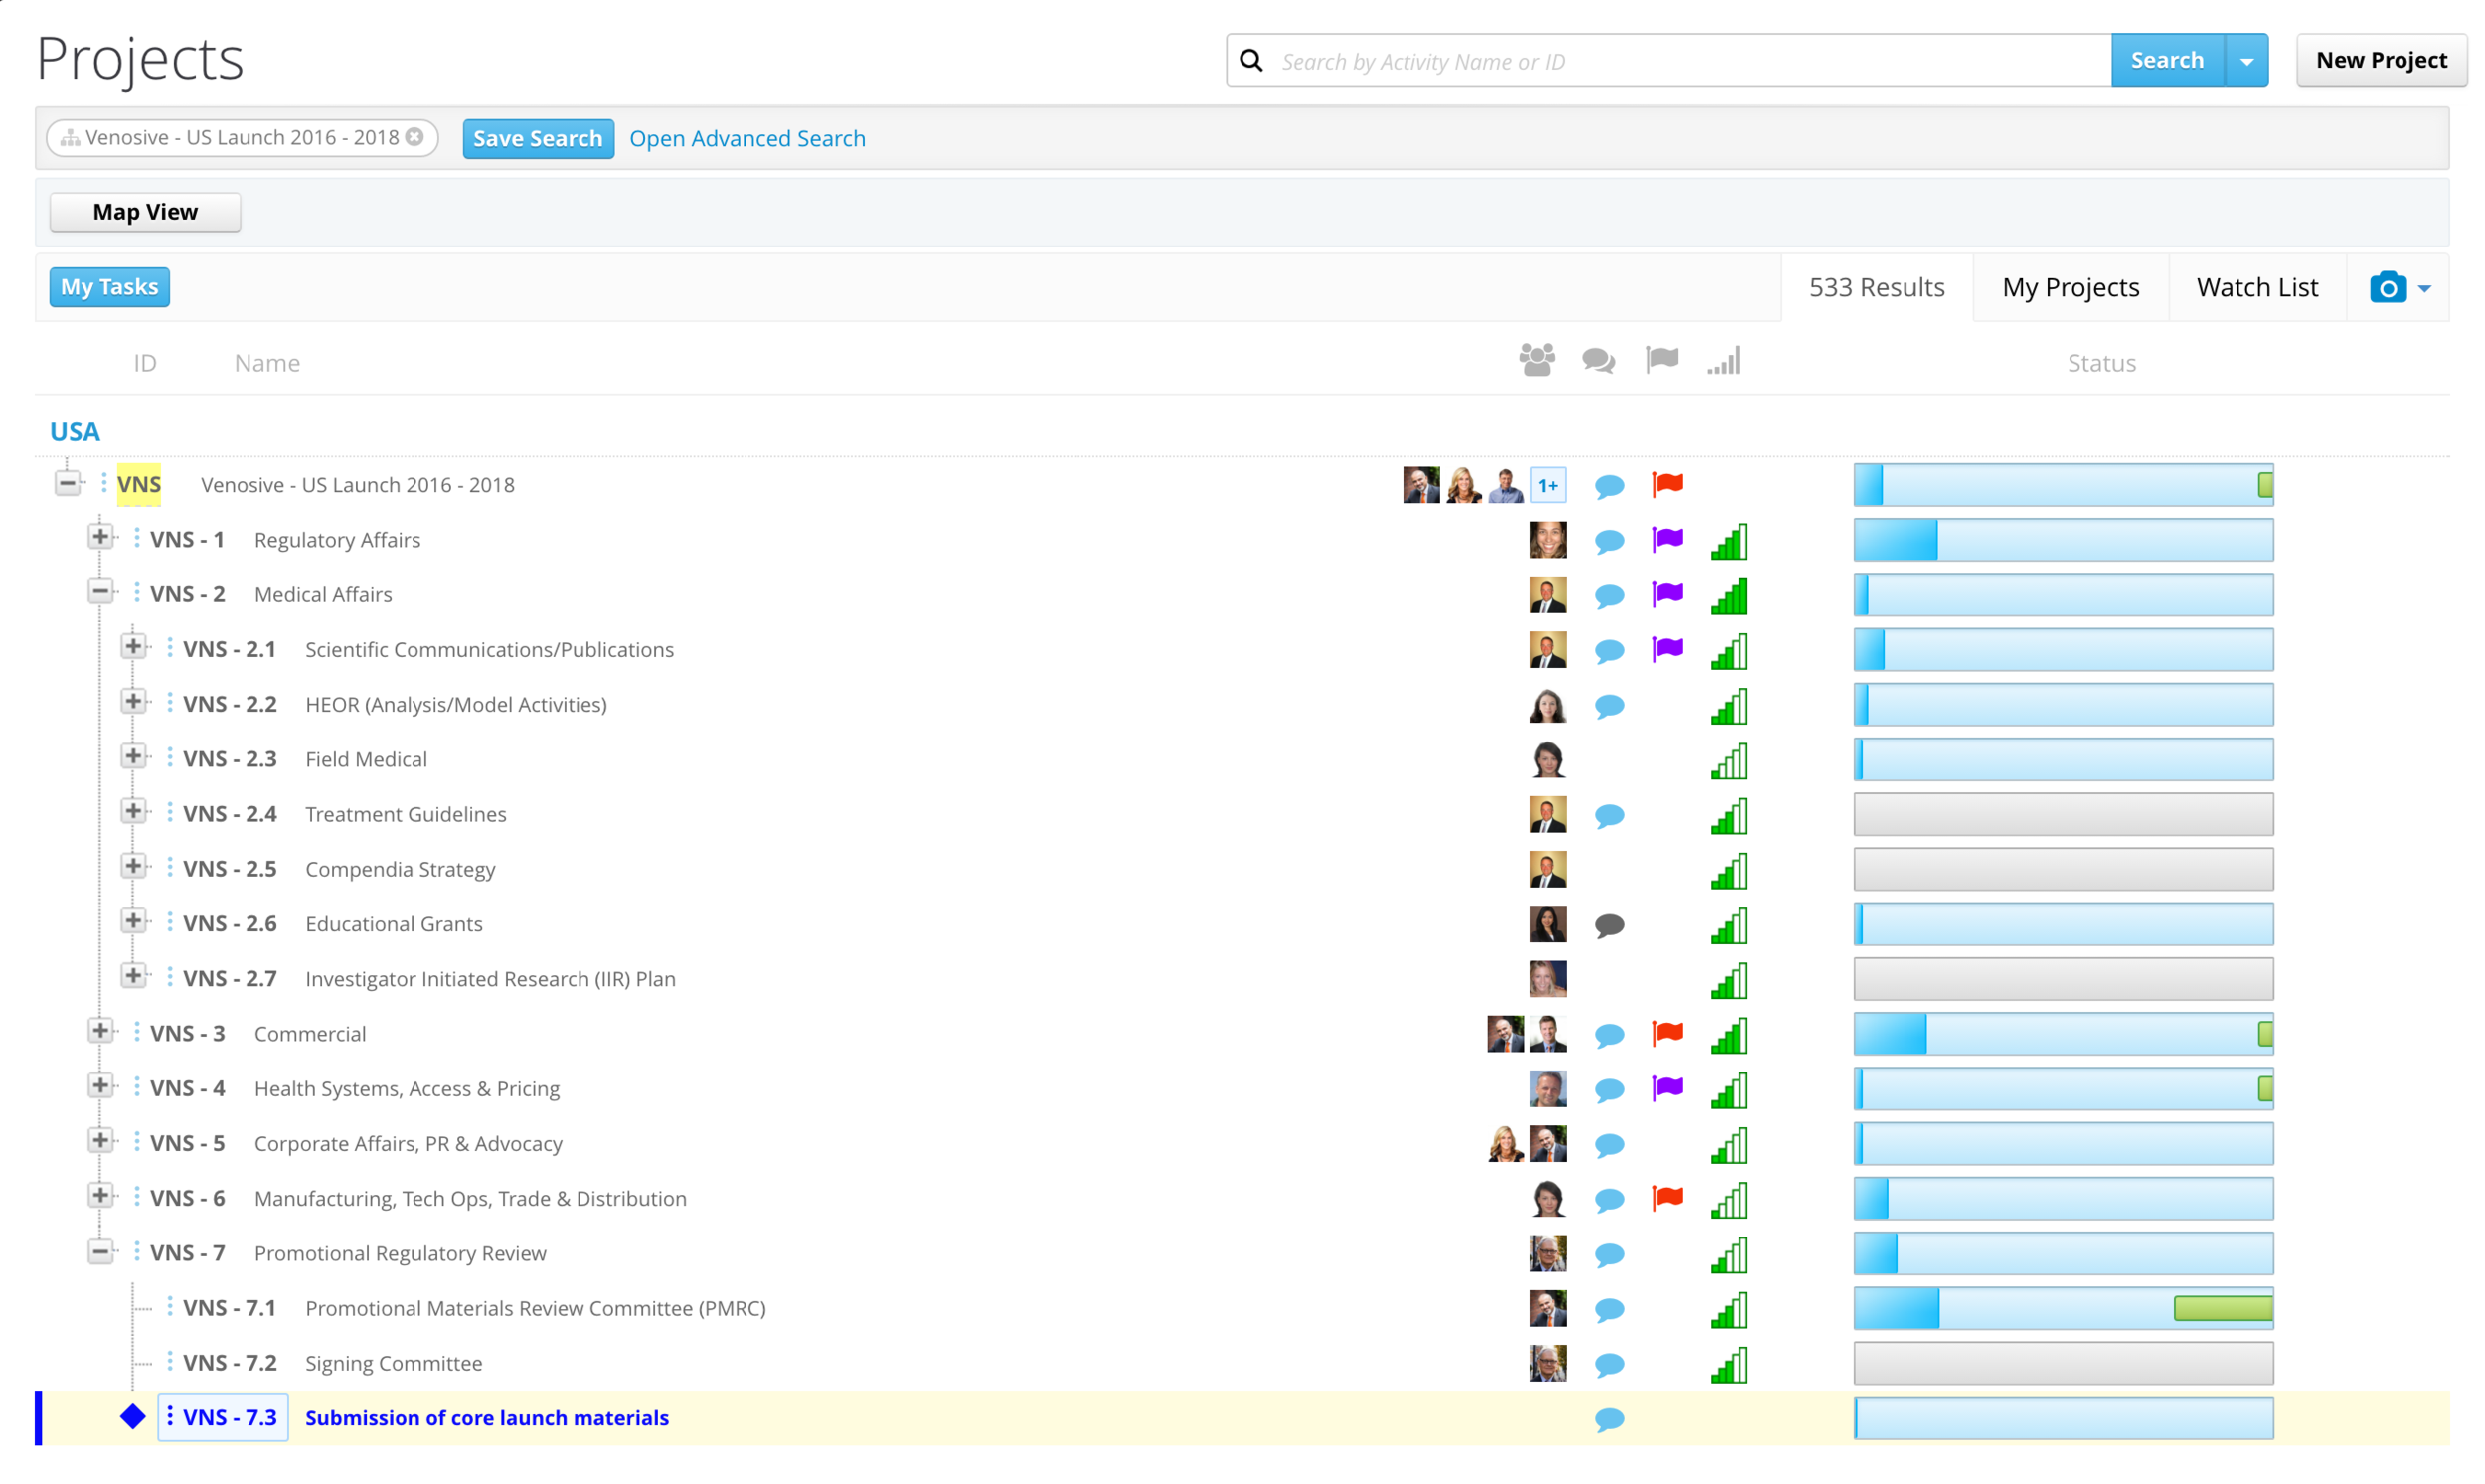Switch to the Watch List tab
Viewport: 2485px width, 1484px height.
point(2256,288)
